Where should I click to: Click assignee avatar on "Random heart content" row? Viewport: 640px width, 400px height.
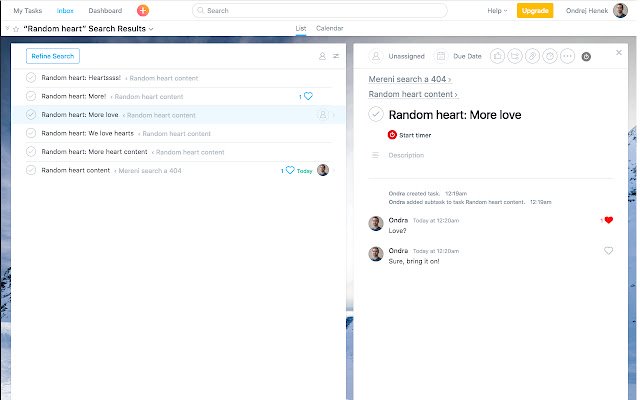click(323, 170)
